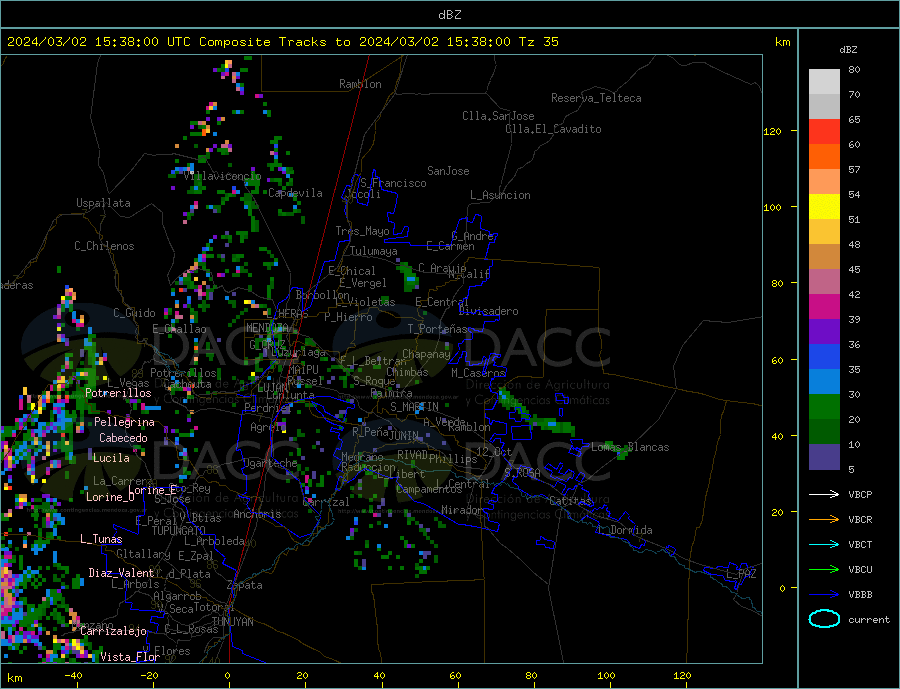This screenshot has height=689, width=900.
Task: Click the 0 tick on the horizontal km axis
Action: tap(227, 675)
